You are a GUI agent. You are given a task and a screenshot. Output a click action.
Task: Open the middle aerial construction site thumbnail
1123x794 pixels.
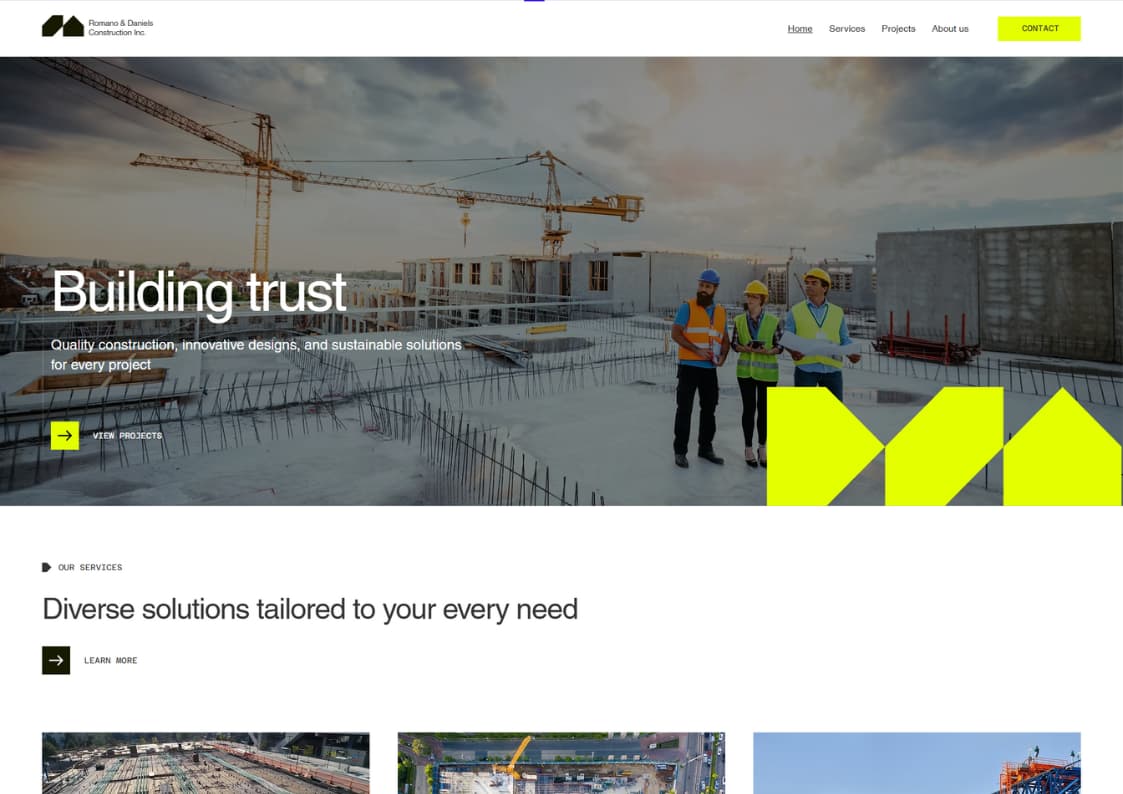pyautogui.click(x=562, y=762)
